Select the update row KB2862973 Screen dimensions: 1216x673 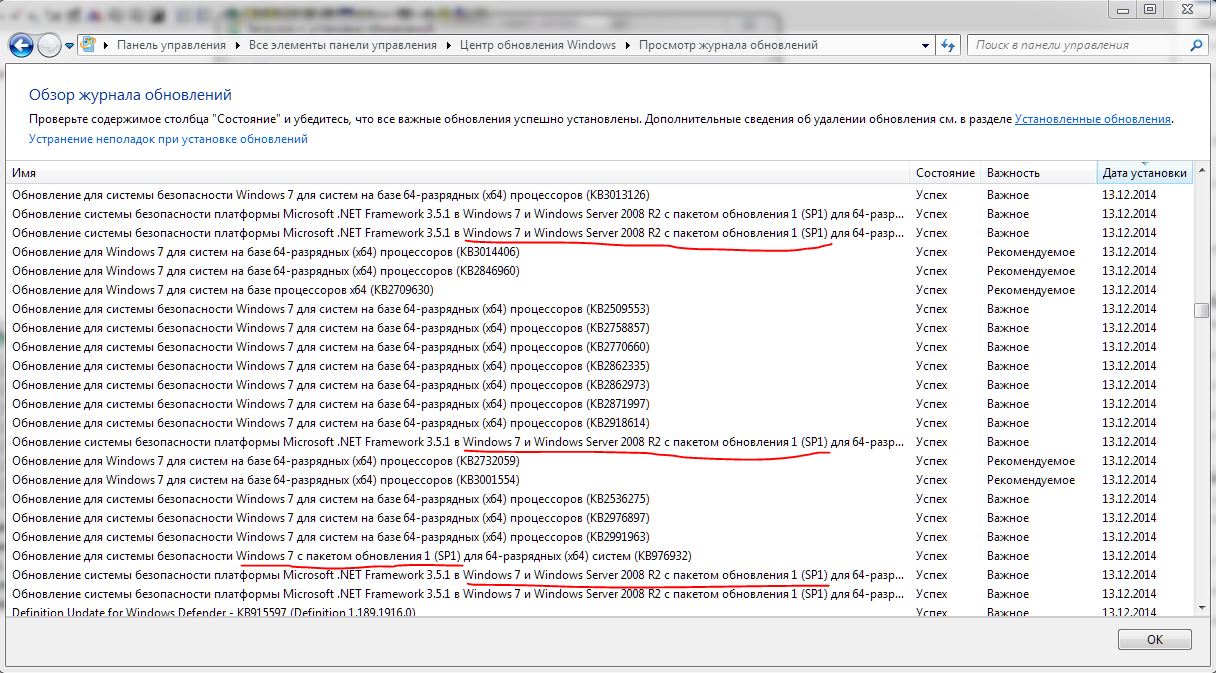[x=600, y=385]
